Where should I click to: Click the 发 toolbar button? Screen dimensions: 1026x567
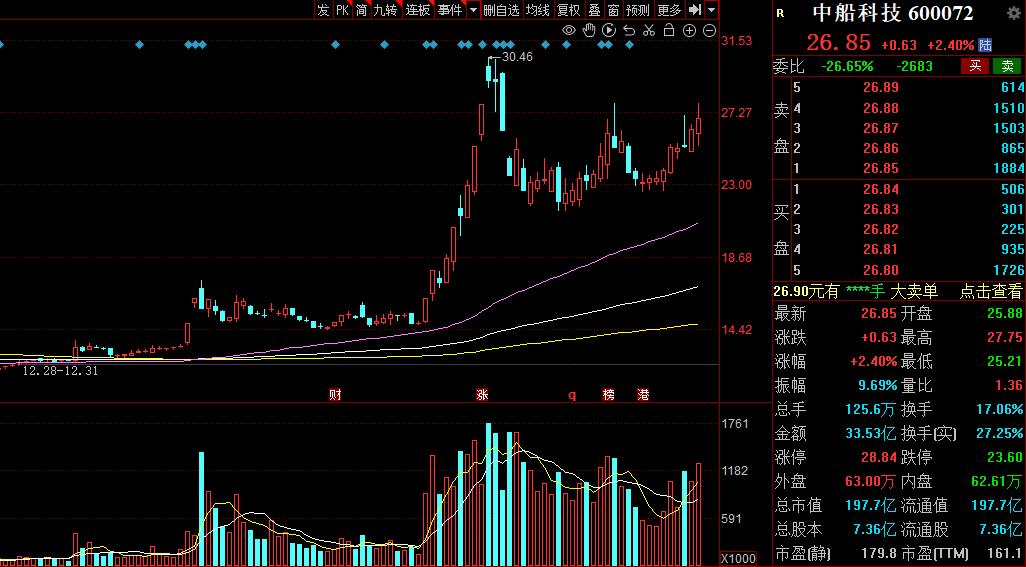323,10
